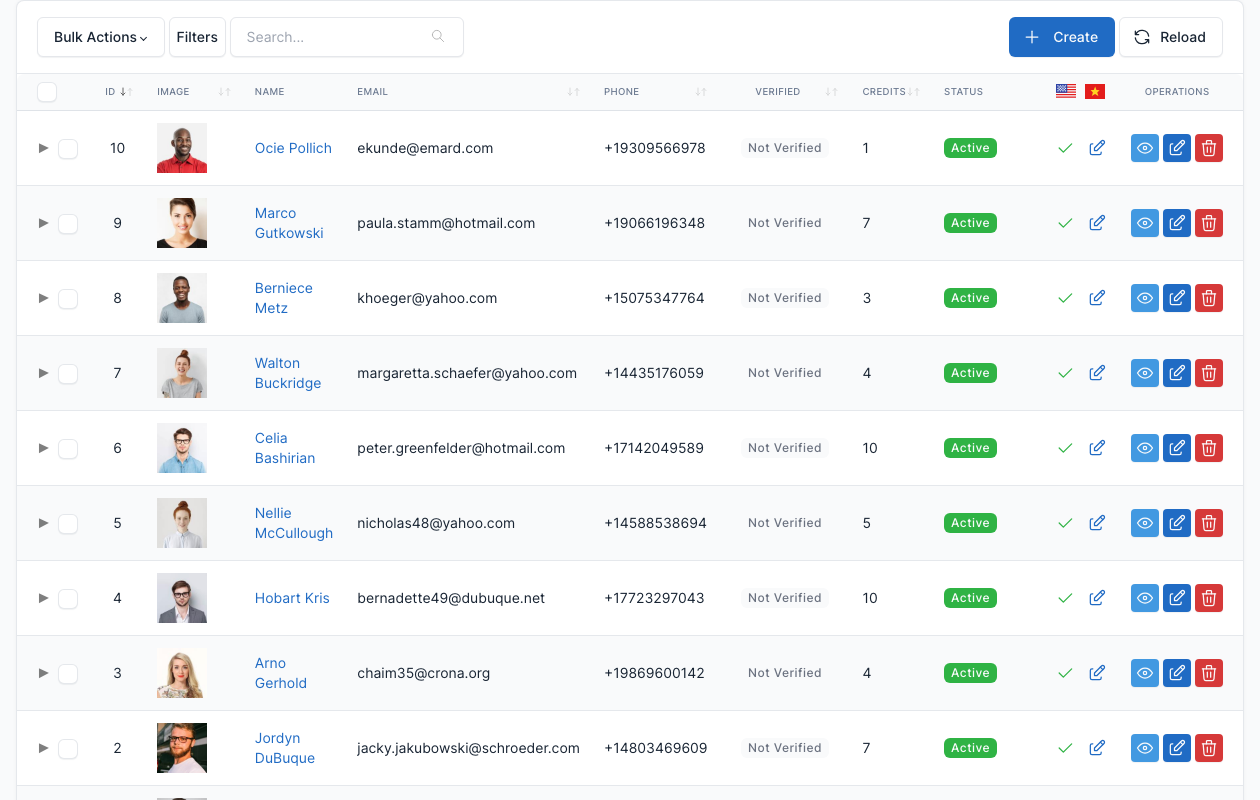Select the row for Walton Buckridge
This screenshot has width=1260, height=800.
(68, 374)
